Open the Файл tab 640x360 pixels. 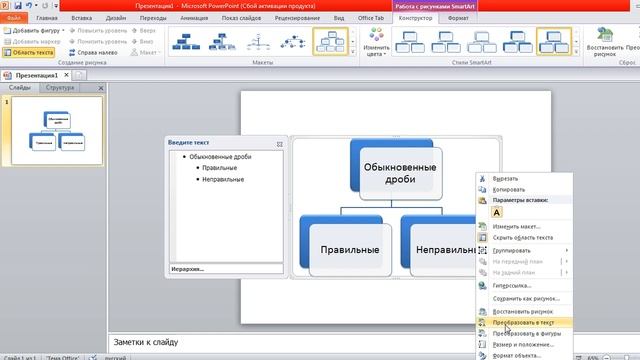14,18
